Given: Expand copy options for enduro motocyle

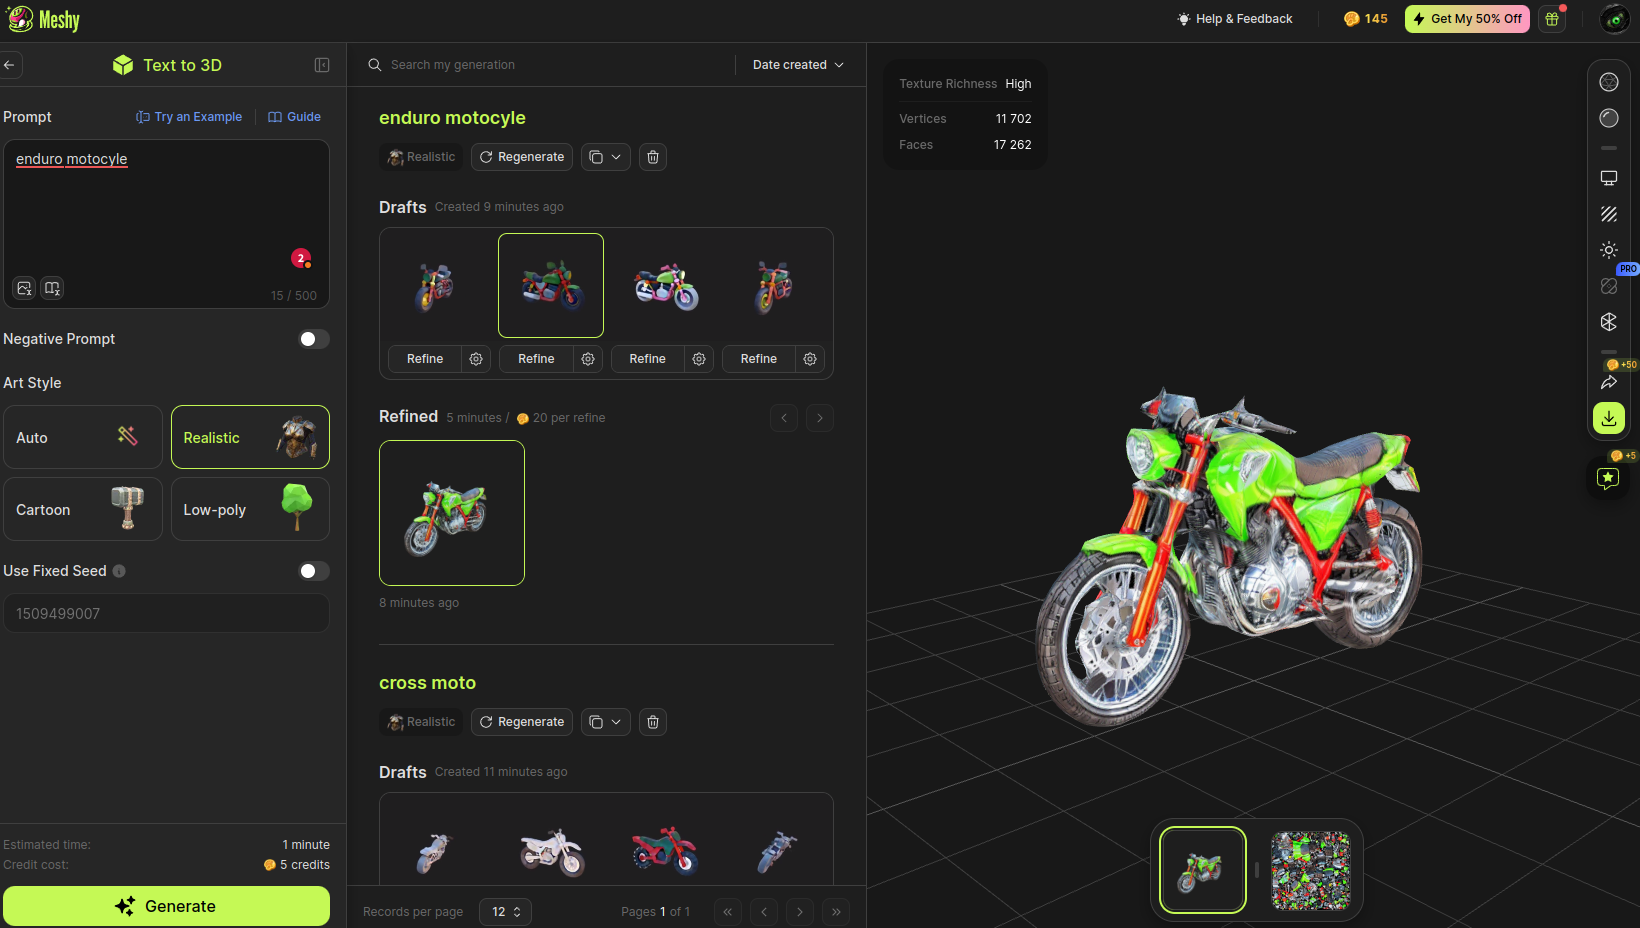Looking at the screenshot, I should tap(606, 157).
